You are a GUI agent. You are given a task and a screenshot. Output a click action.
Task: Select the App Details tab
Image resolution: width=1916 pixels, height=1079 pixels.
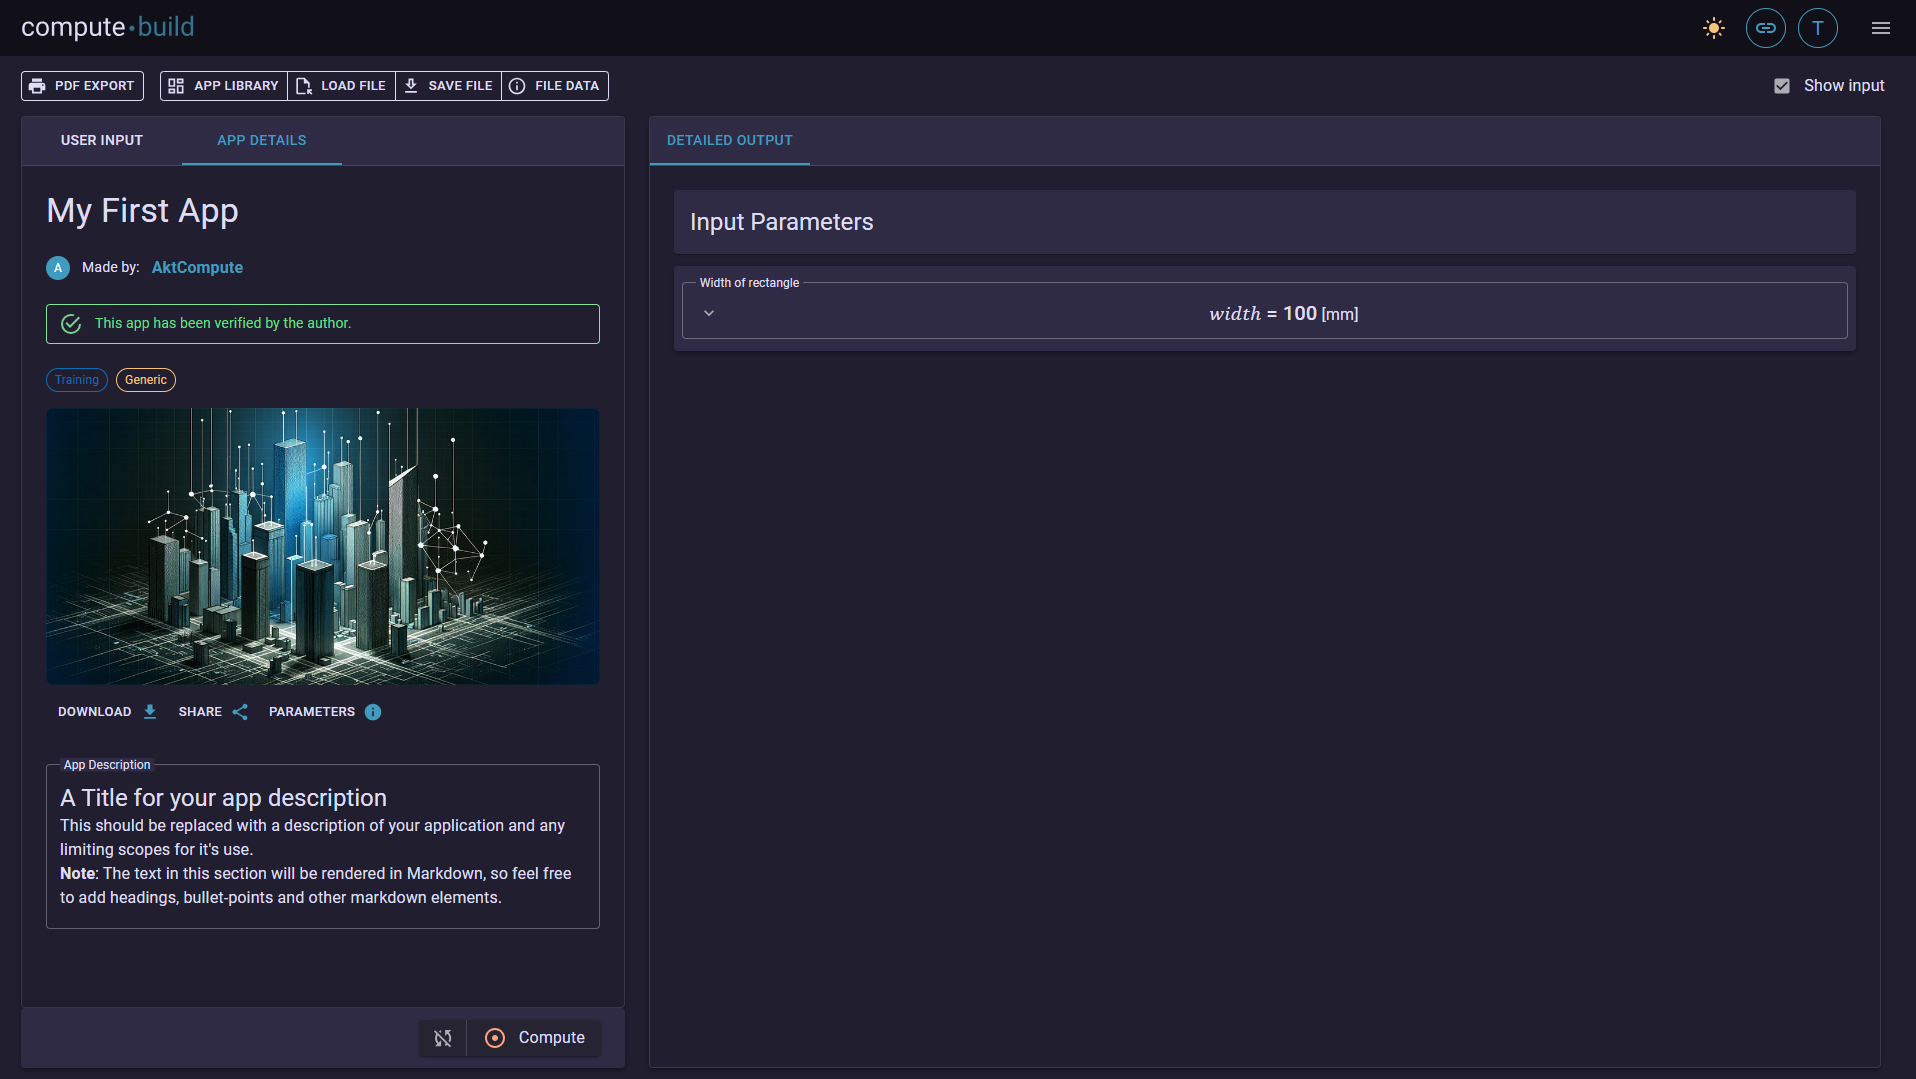[x=262, y=141]
